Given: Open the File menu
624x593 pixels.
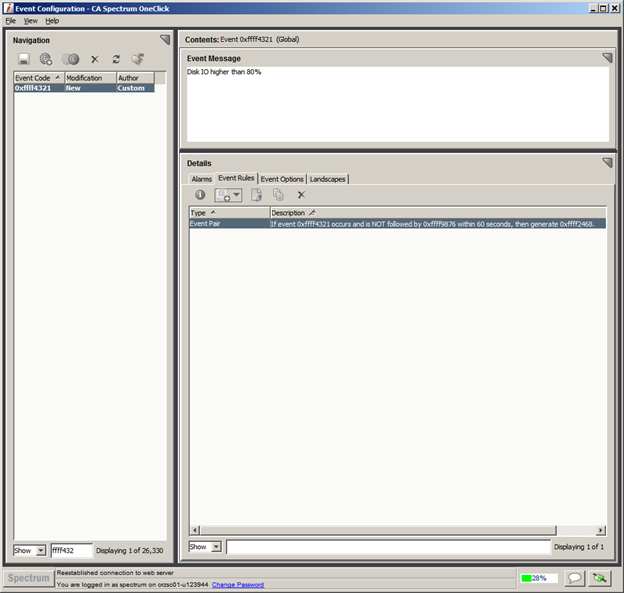Looking at the screenshot, I should [11, 21].
